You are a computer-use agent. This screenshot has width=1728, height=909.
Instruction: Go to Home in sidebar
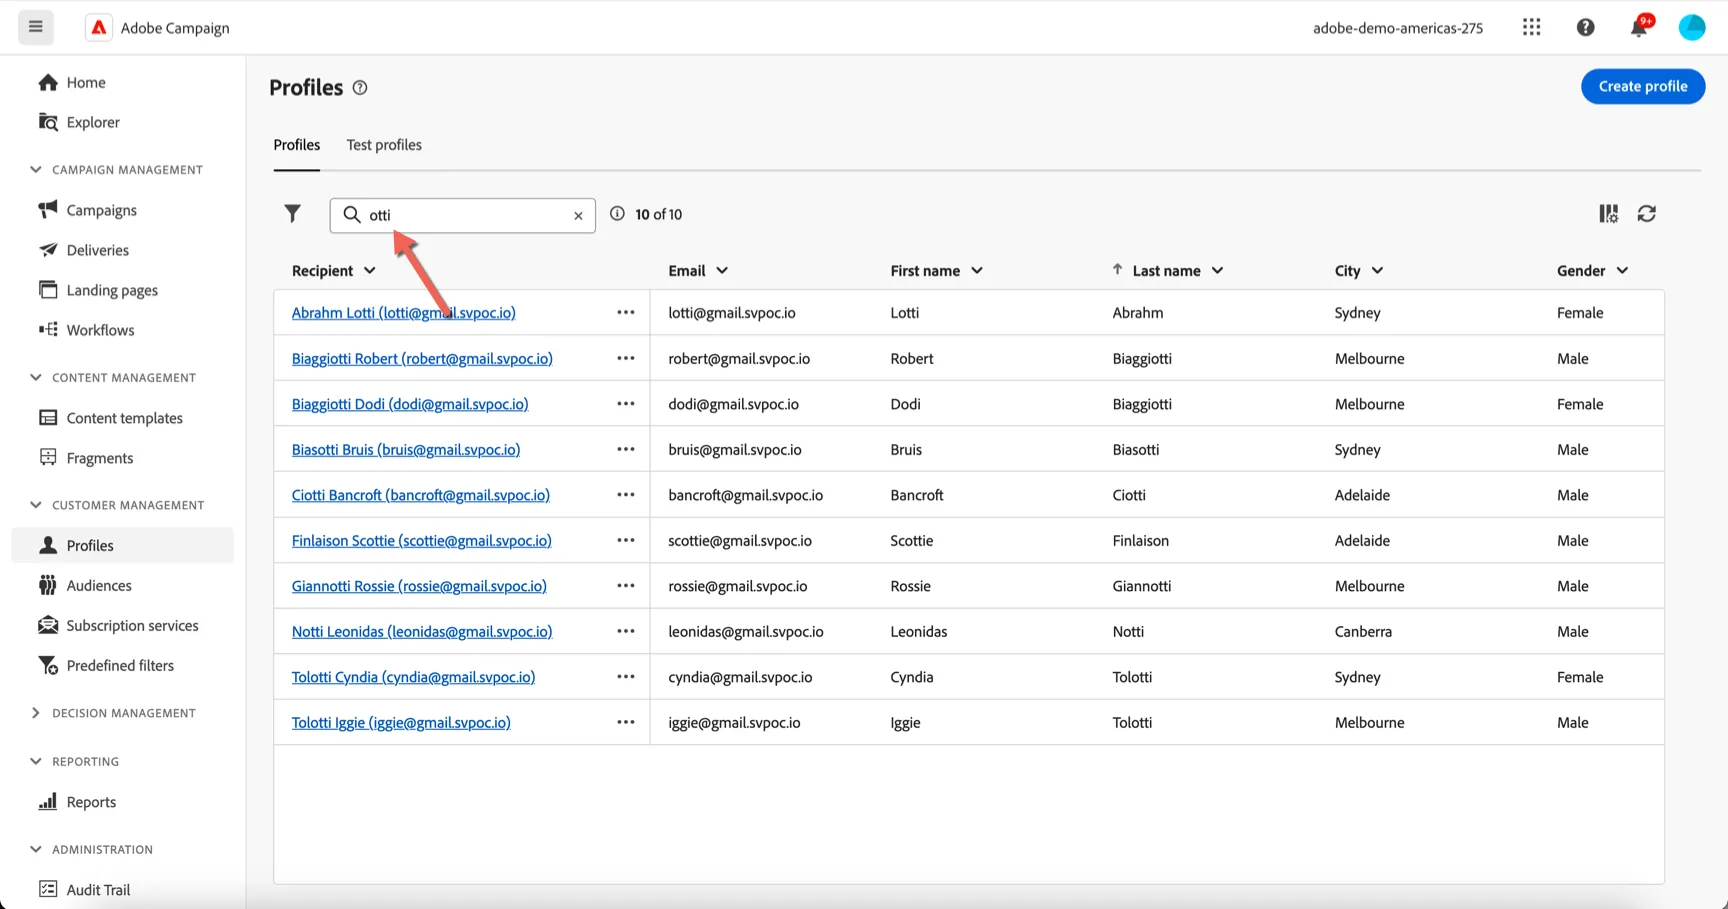point(86,82)
